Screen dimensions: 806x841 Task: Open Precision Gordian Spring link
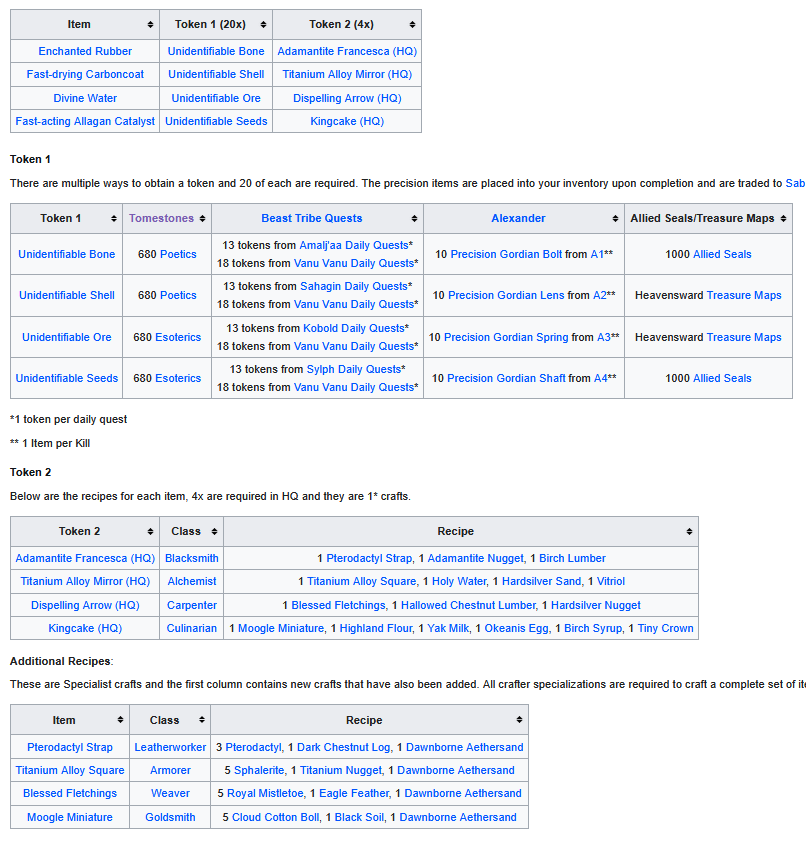coord(506,337)
